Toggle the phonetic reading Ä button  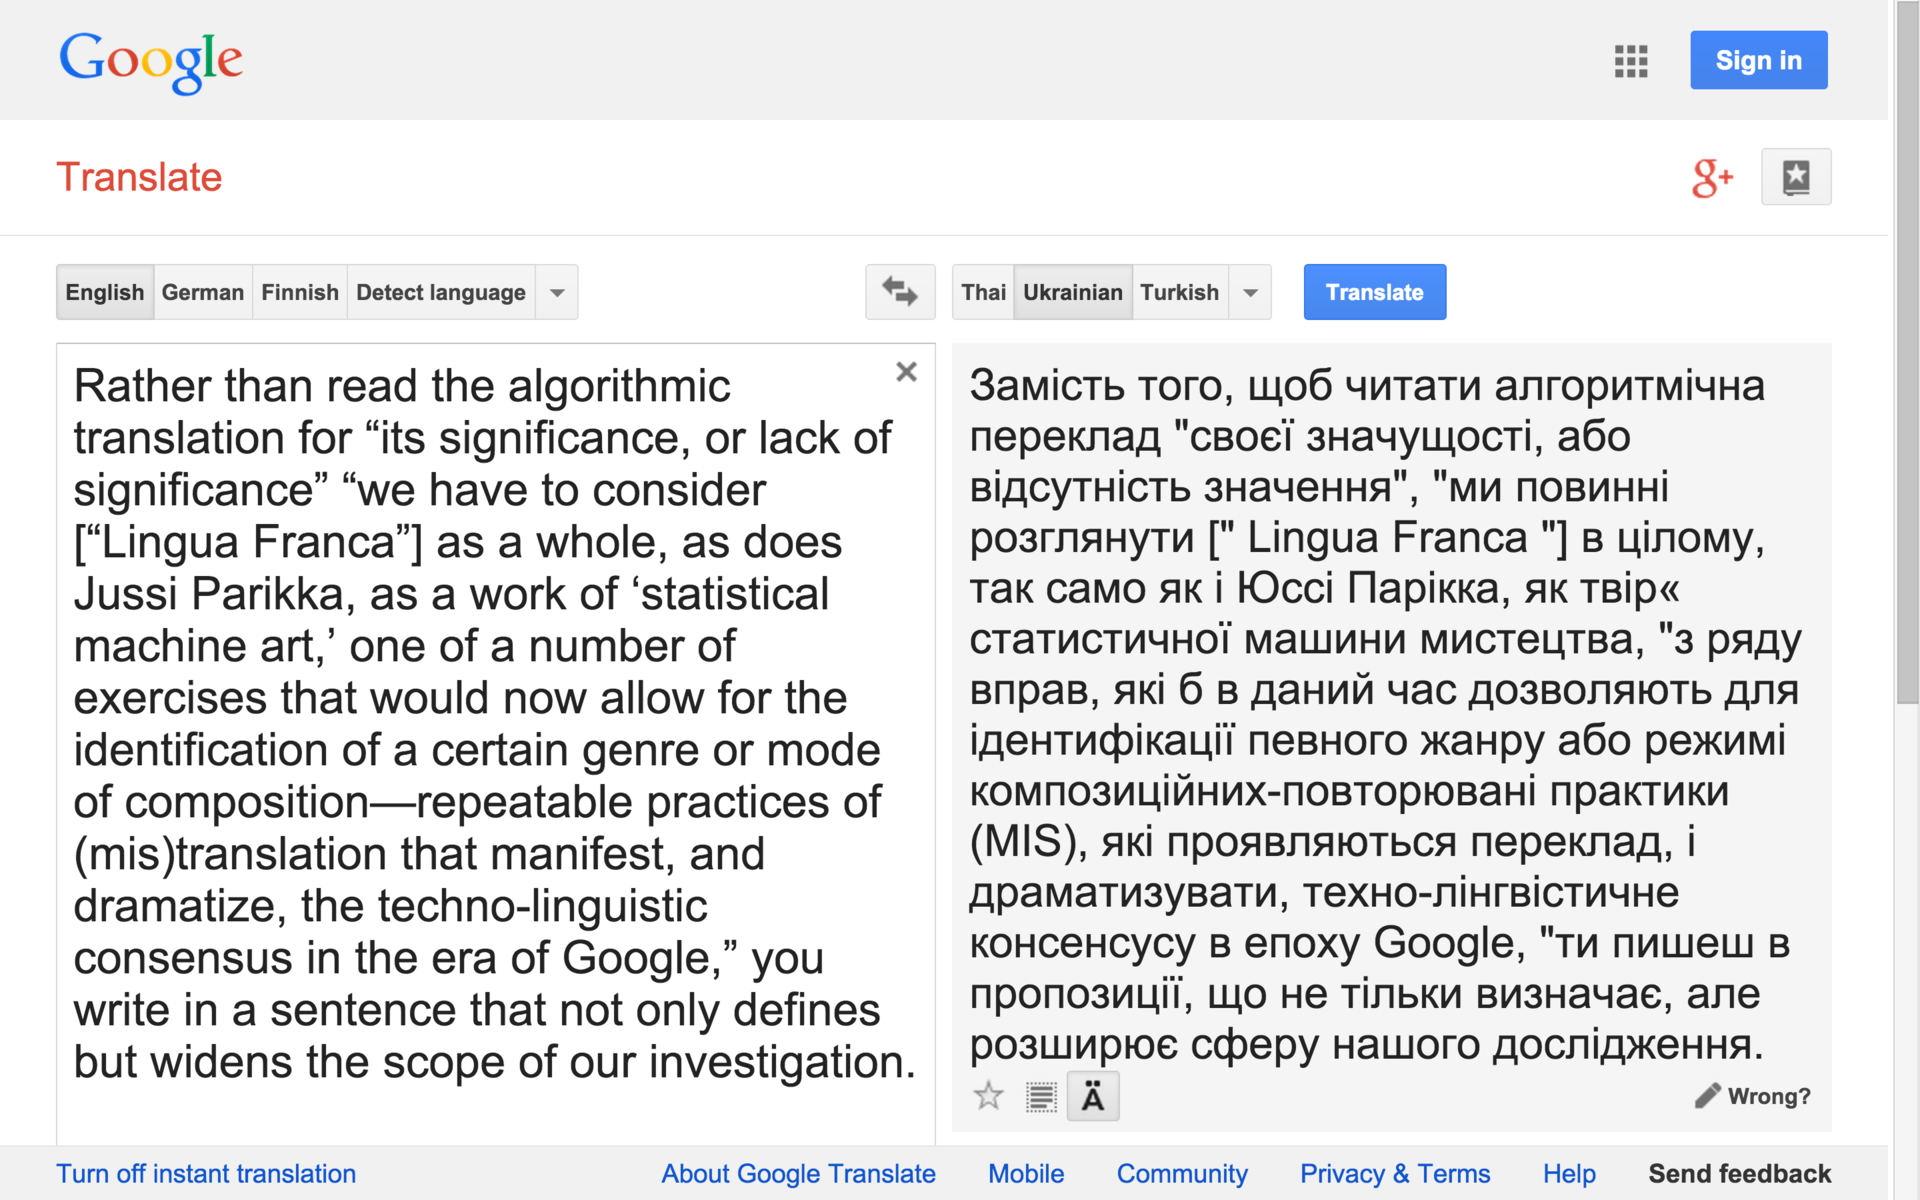point(1092,1097)
